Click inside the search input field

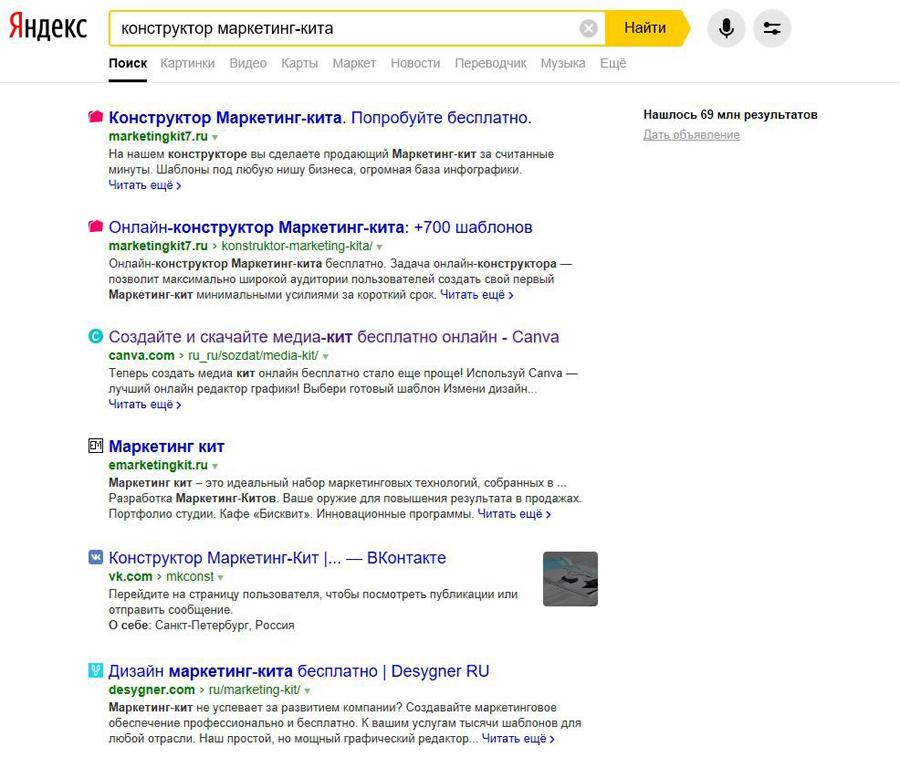pos(340,28)
